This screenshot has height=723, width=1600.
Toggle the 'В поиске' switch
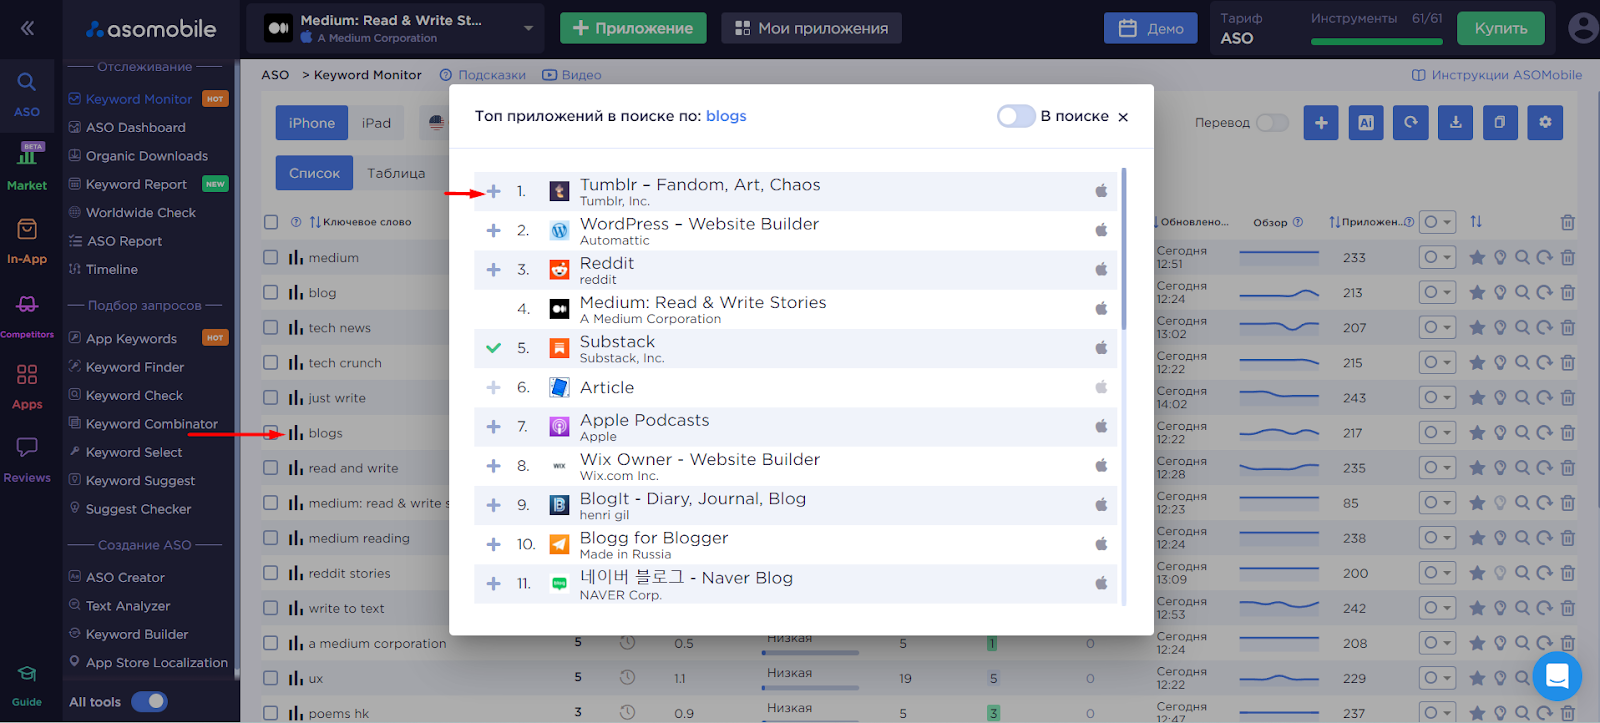tap(1016, 116)
